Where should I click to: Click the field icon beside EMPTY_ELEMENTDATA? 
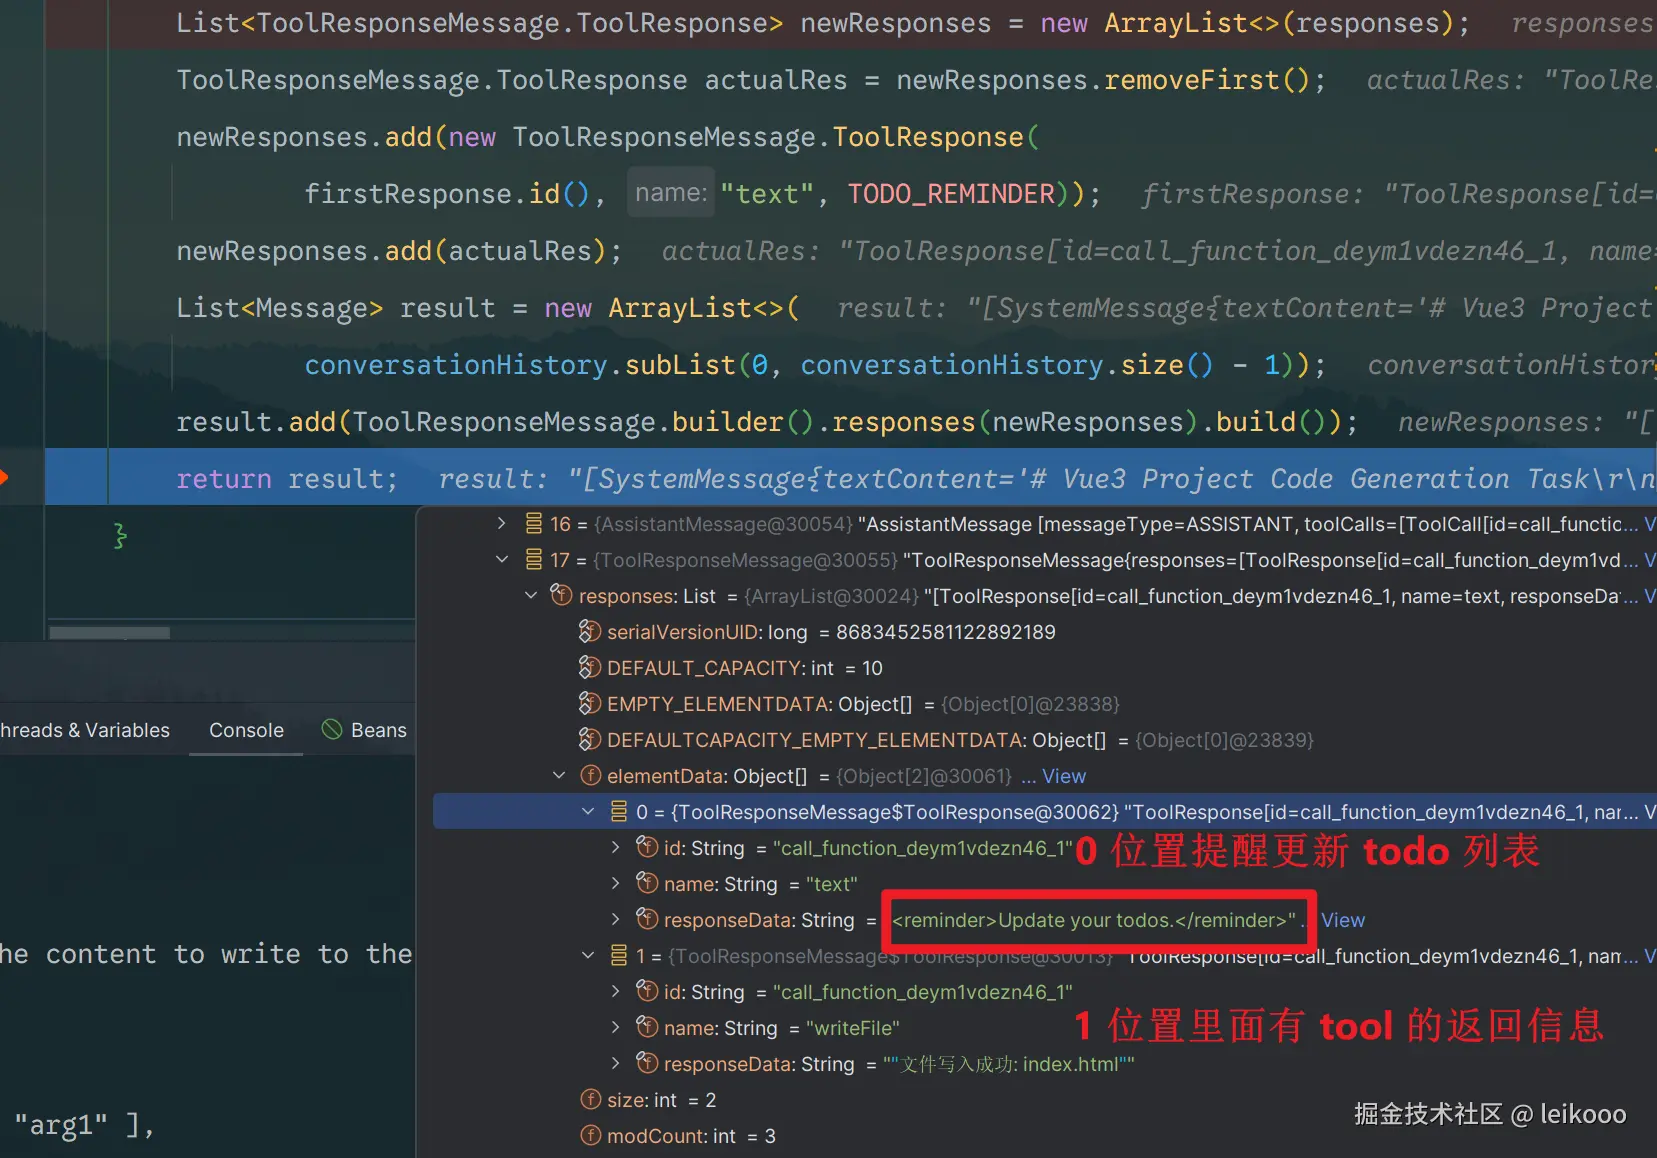(589, 703)
